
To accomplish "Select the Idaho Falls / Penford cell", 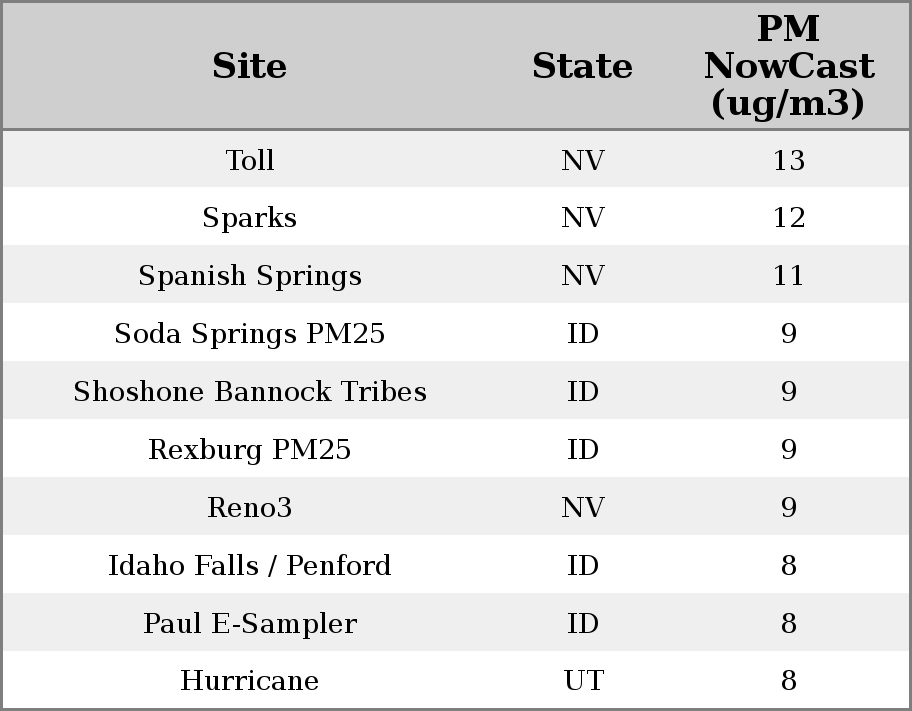I will (249, 566).
